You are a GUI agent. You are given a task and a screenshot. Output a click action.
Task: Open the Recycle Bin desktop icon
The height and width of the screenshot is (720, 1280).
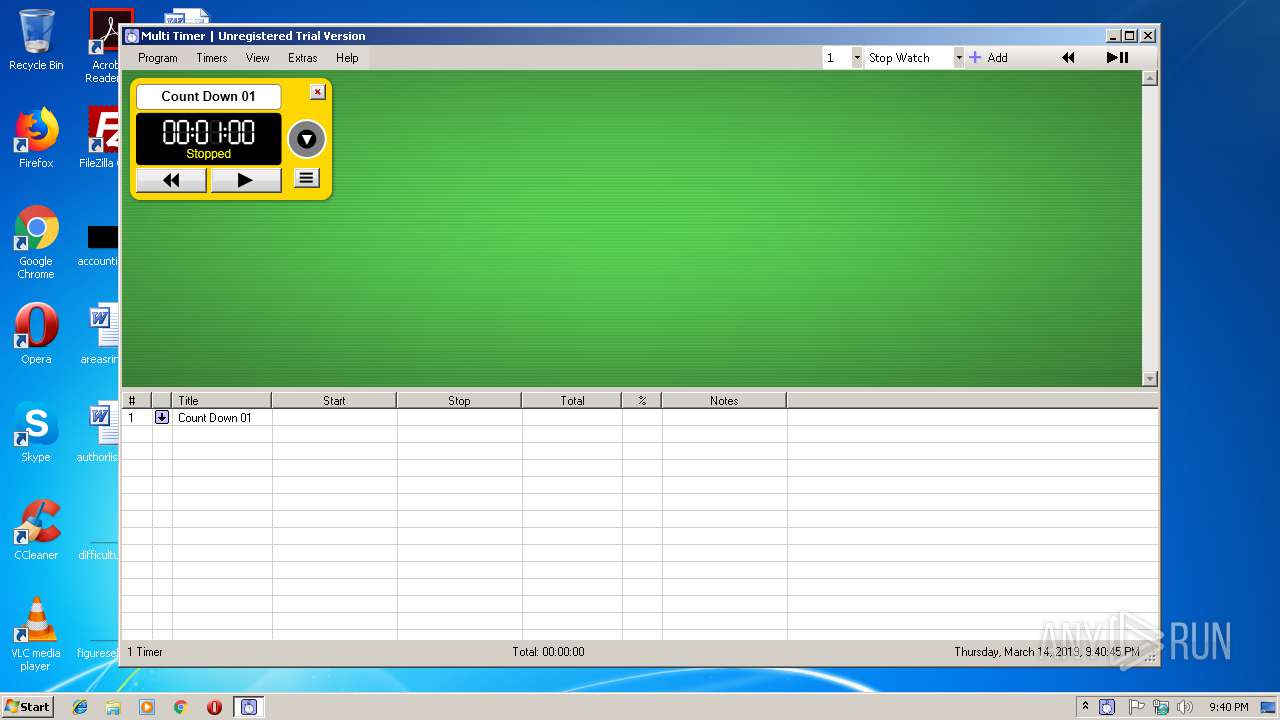click(x=36, y=40)
